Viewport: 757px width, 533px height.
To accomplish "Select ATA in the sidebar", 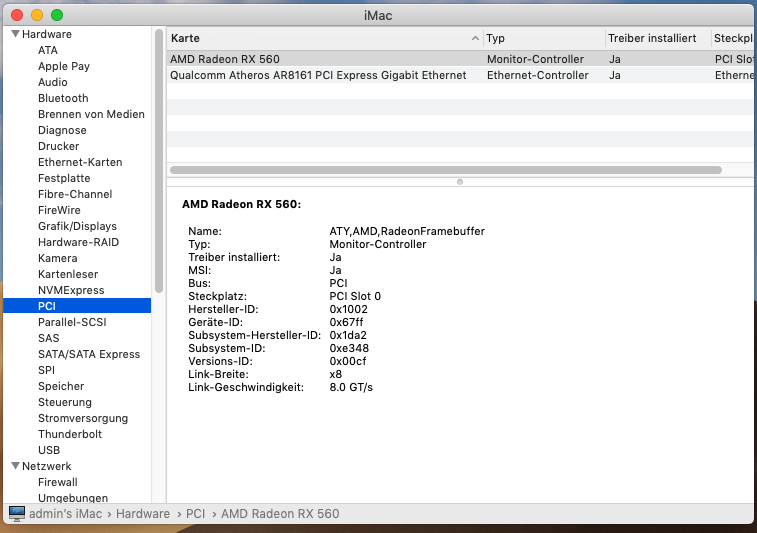I will 48,50.
